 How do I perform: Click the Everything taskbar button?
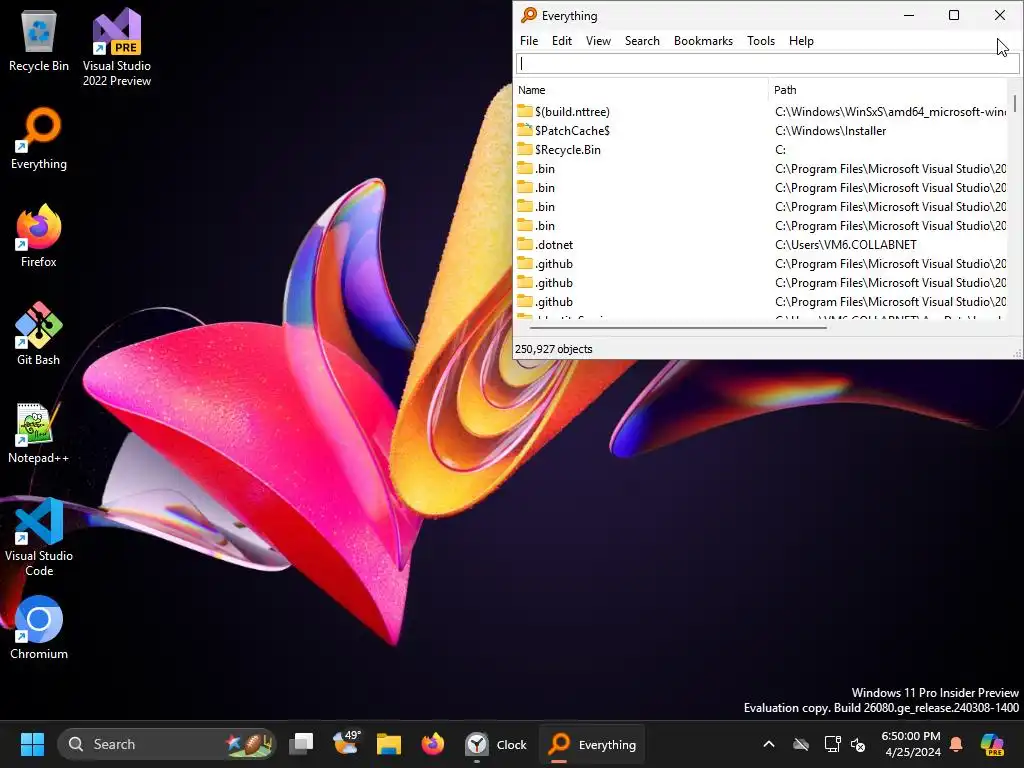click(x=592, y=744)
